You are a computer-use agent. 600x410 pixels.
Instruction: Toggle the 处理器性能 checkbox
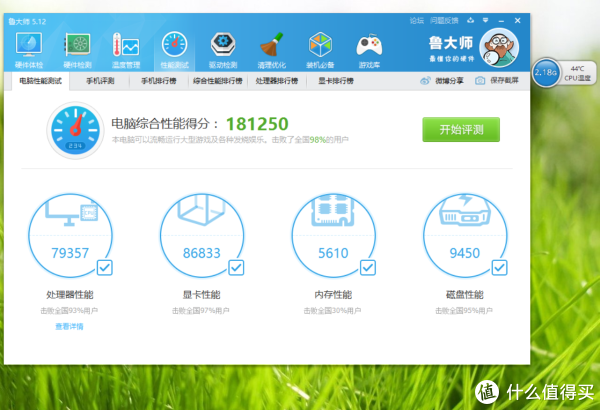(104, 268)
